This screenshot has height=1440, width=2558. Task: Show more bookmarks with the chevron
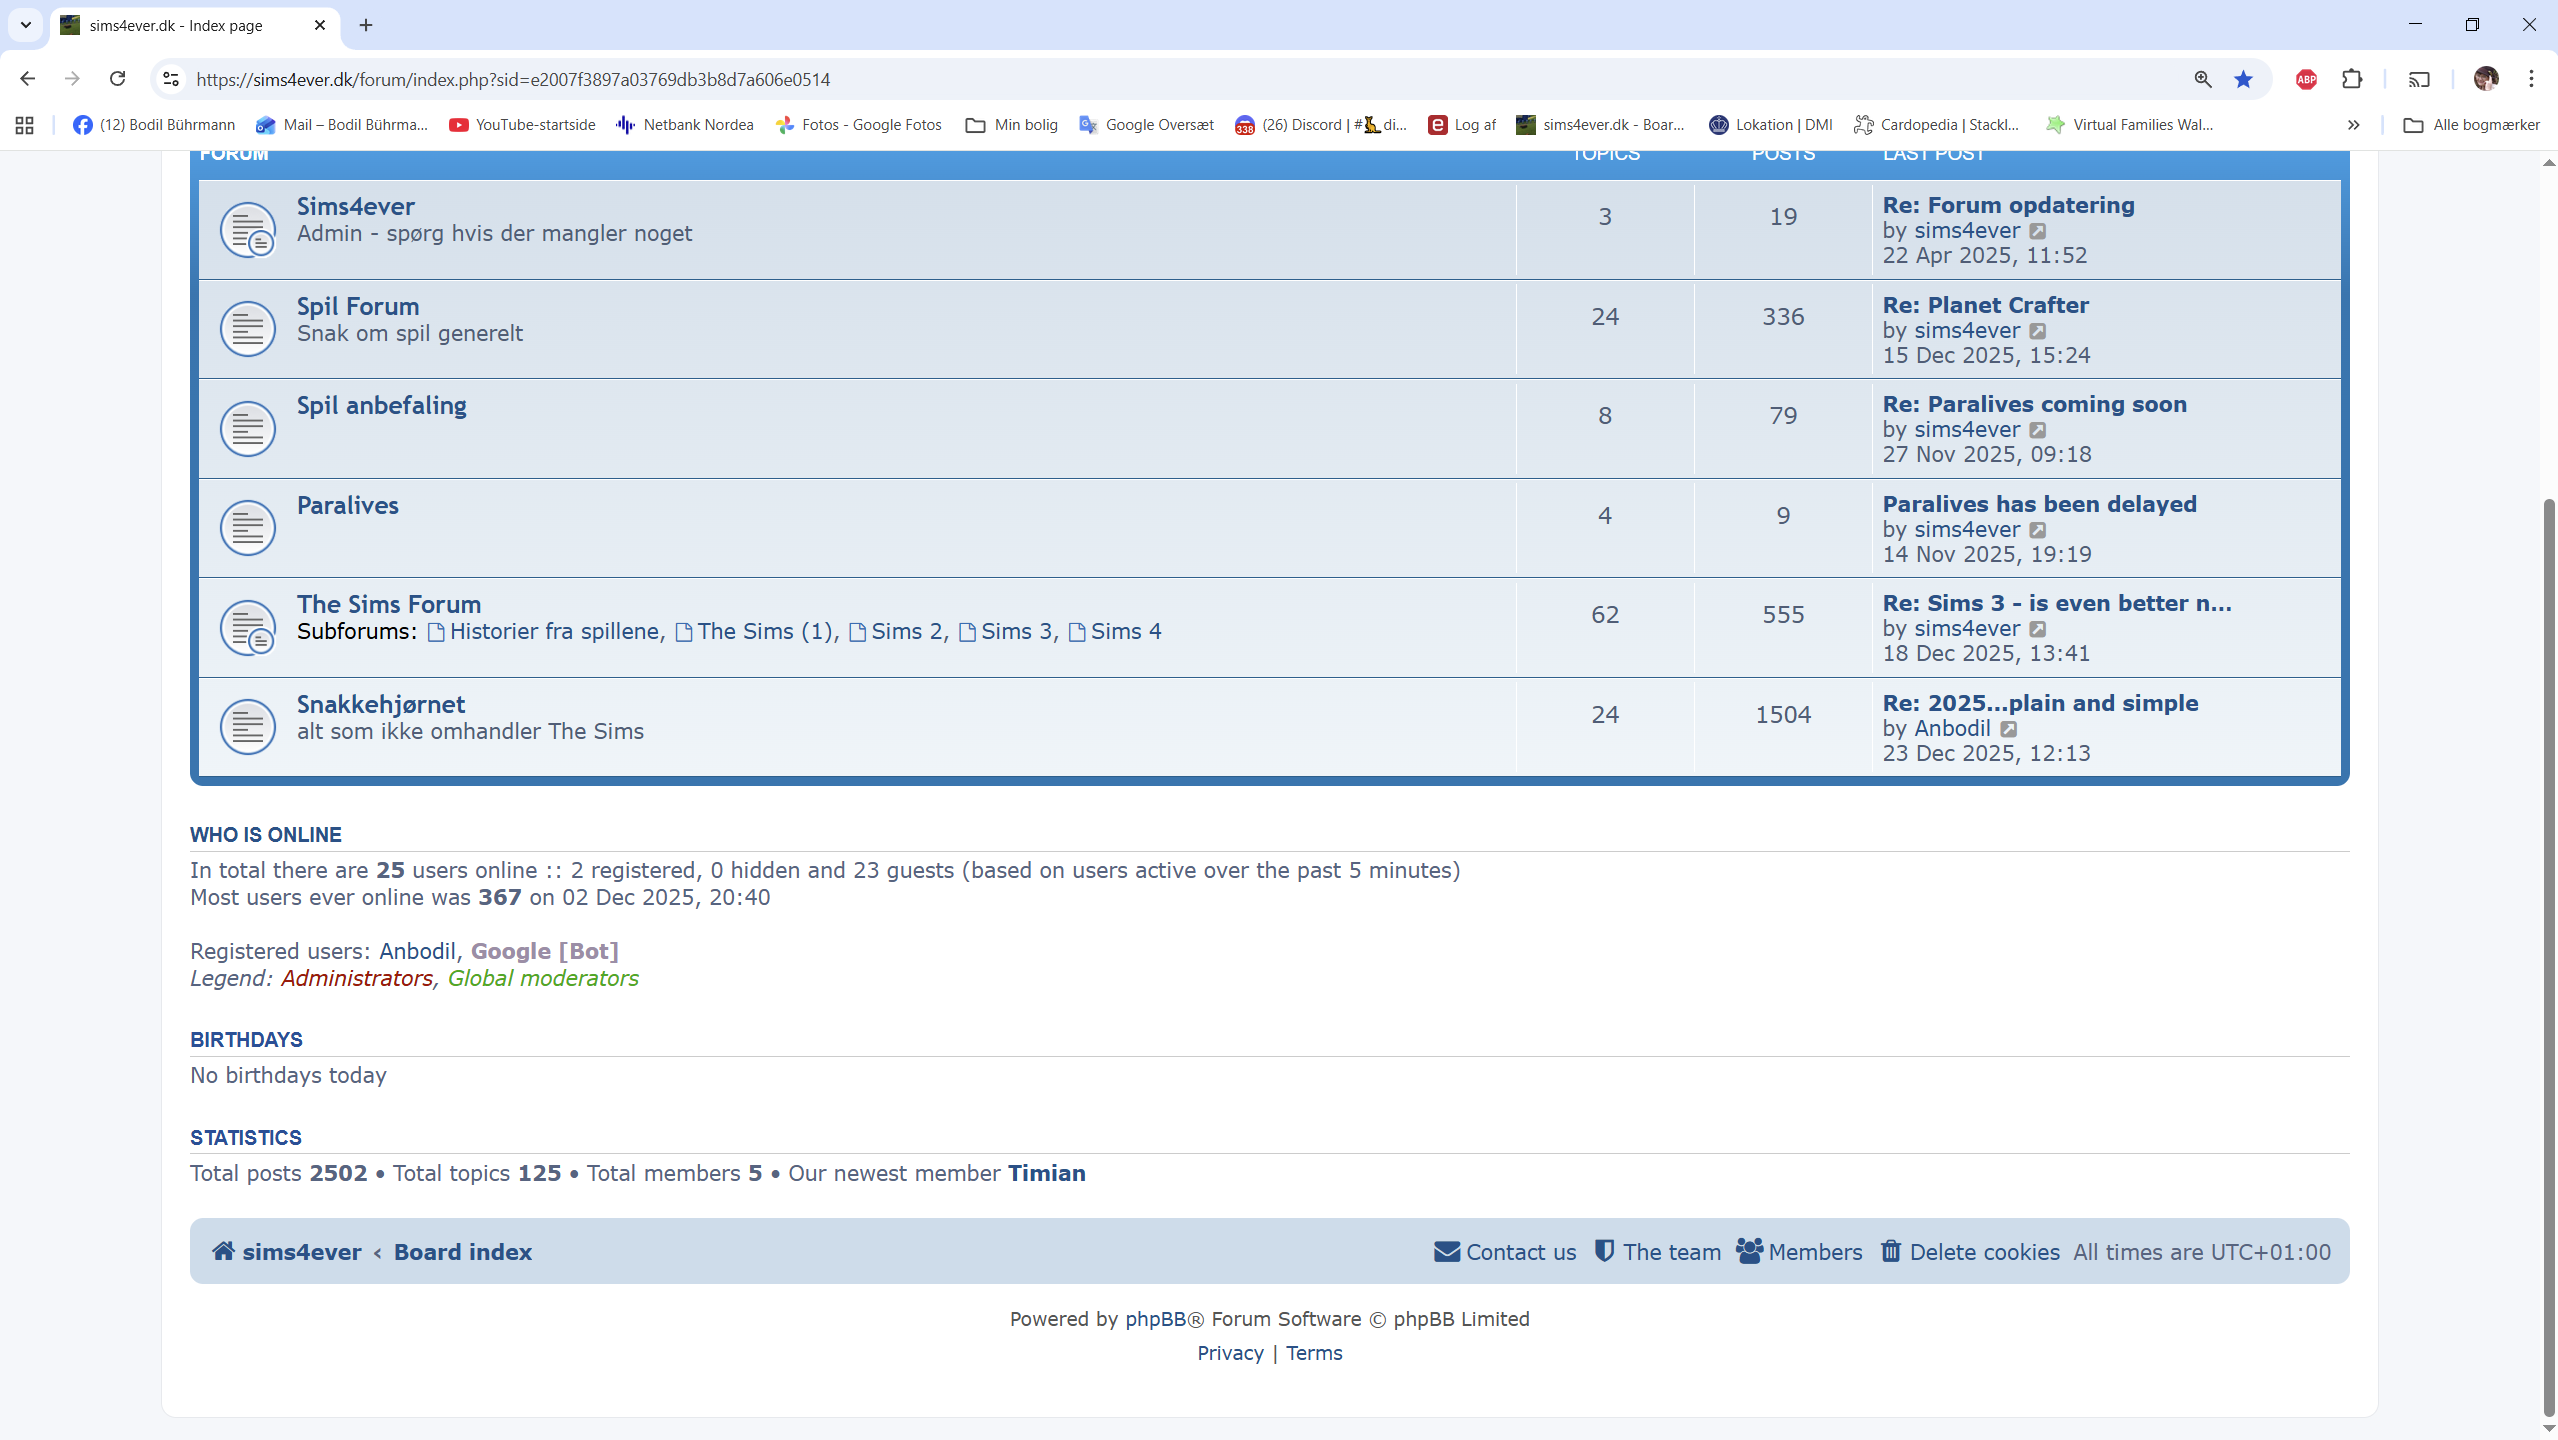point(2353,125)
